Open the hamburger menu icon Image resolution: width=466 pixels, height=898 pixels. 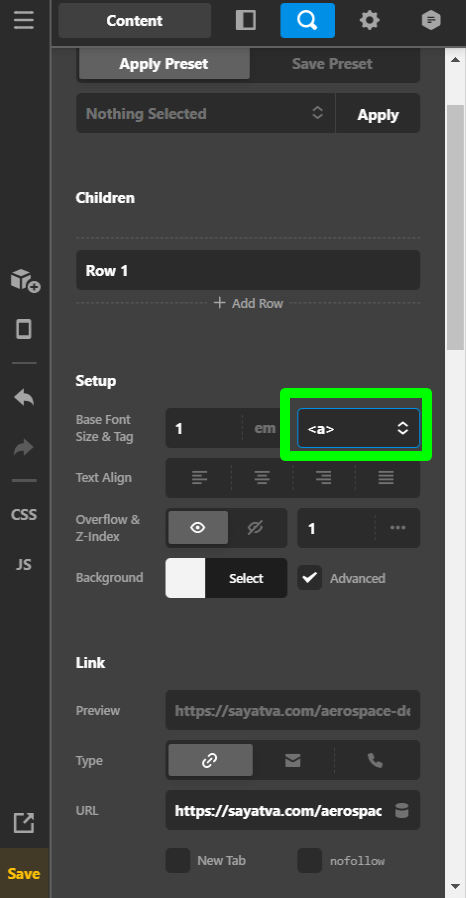pyautogui.click(x=24, y=21)
